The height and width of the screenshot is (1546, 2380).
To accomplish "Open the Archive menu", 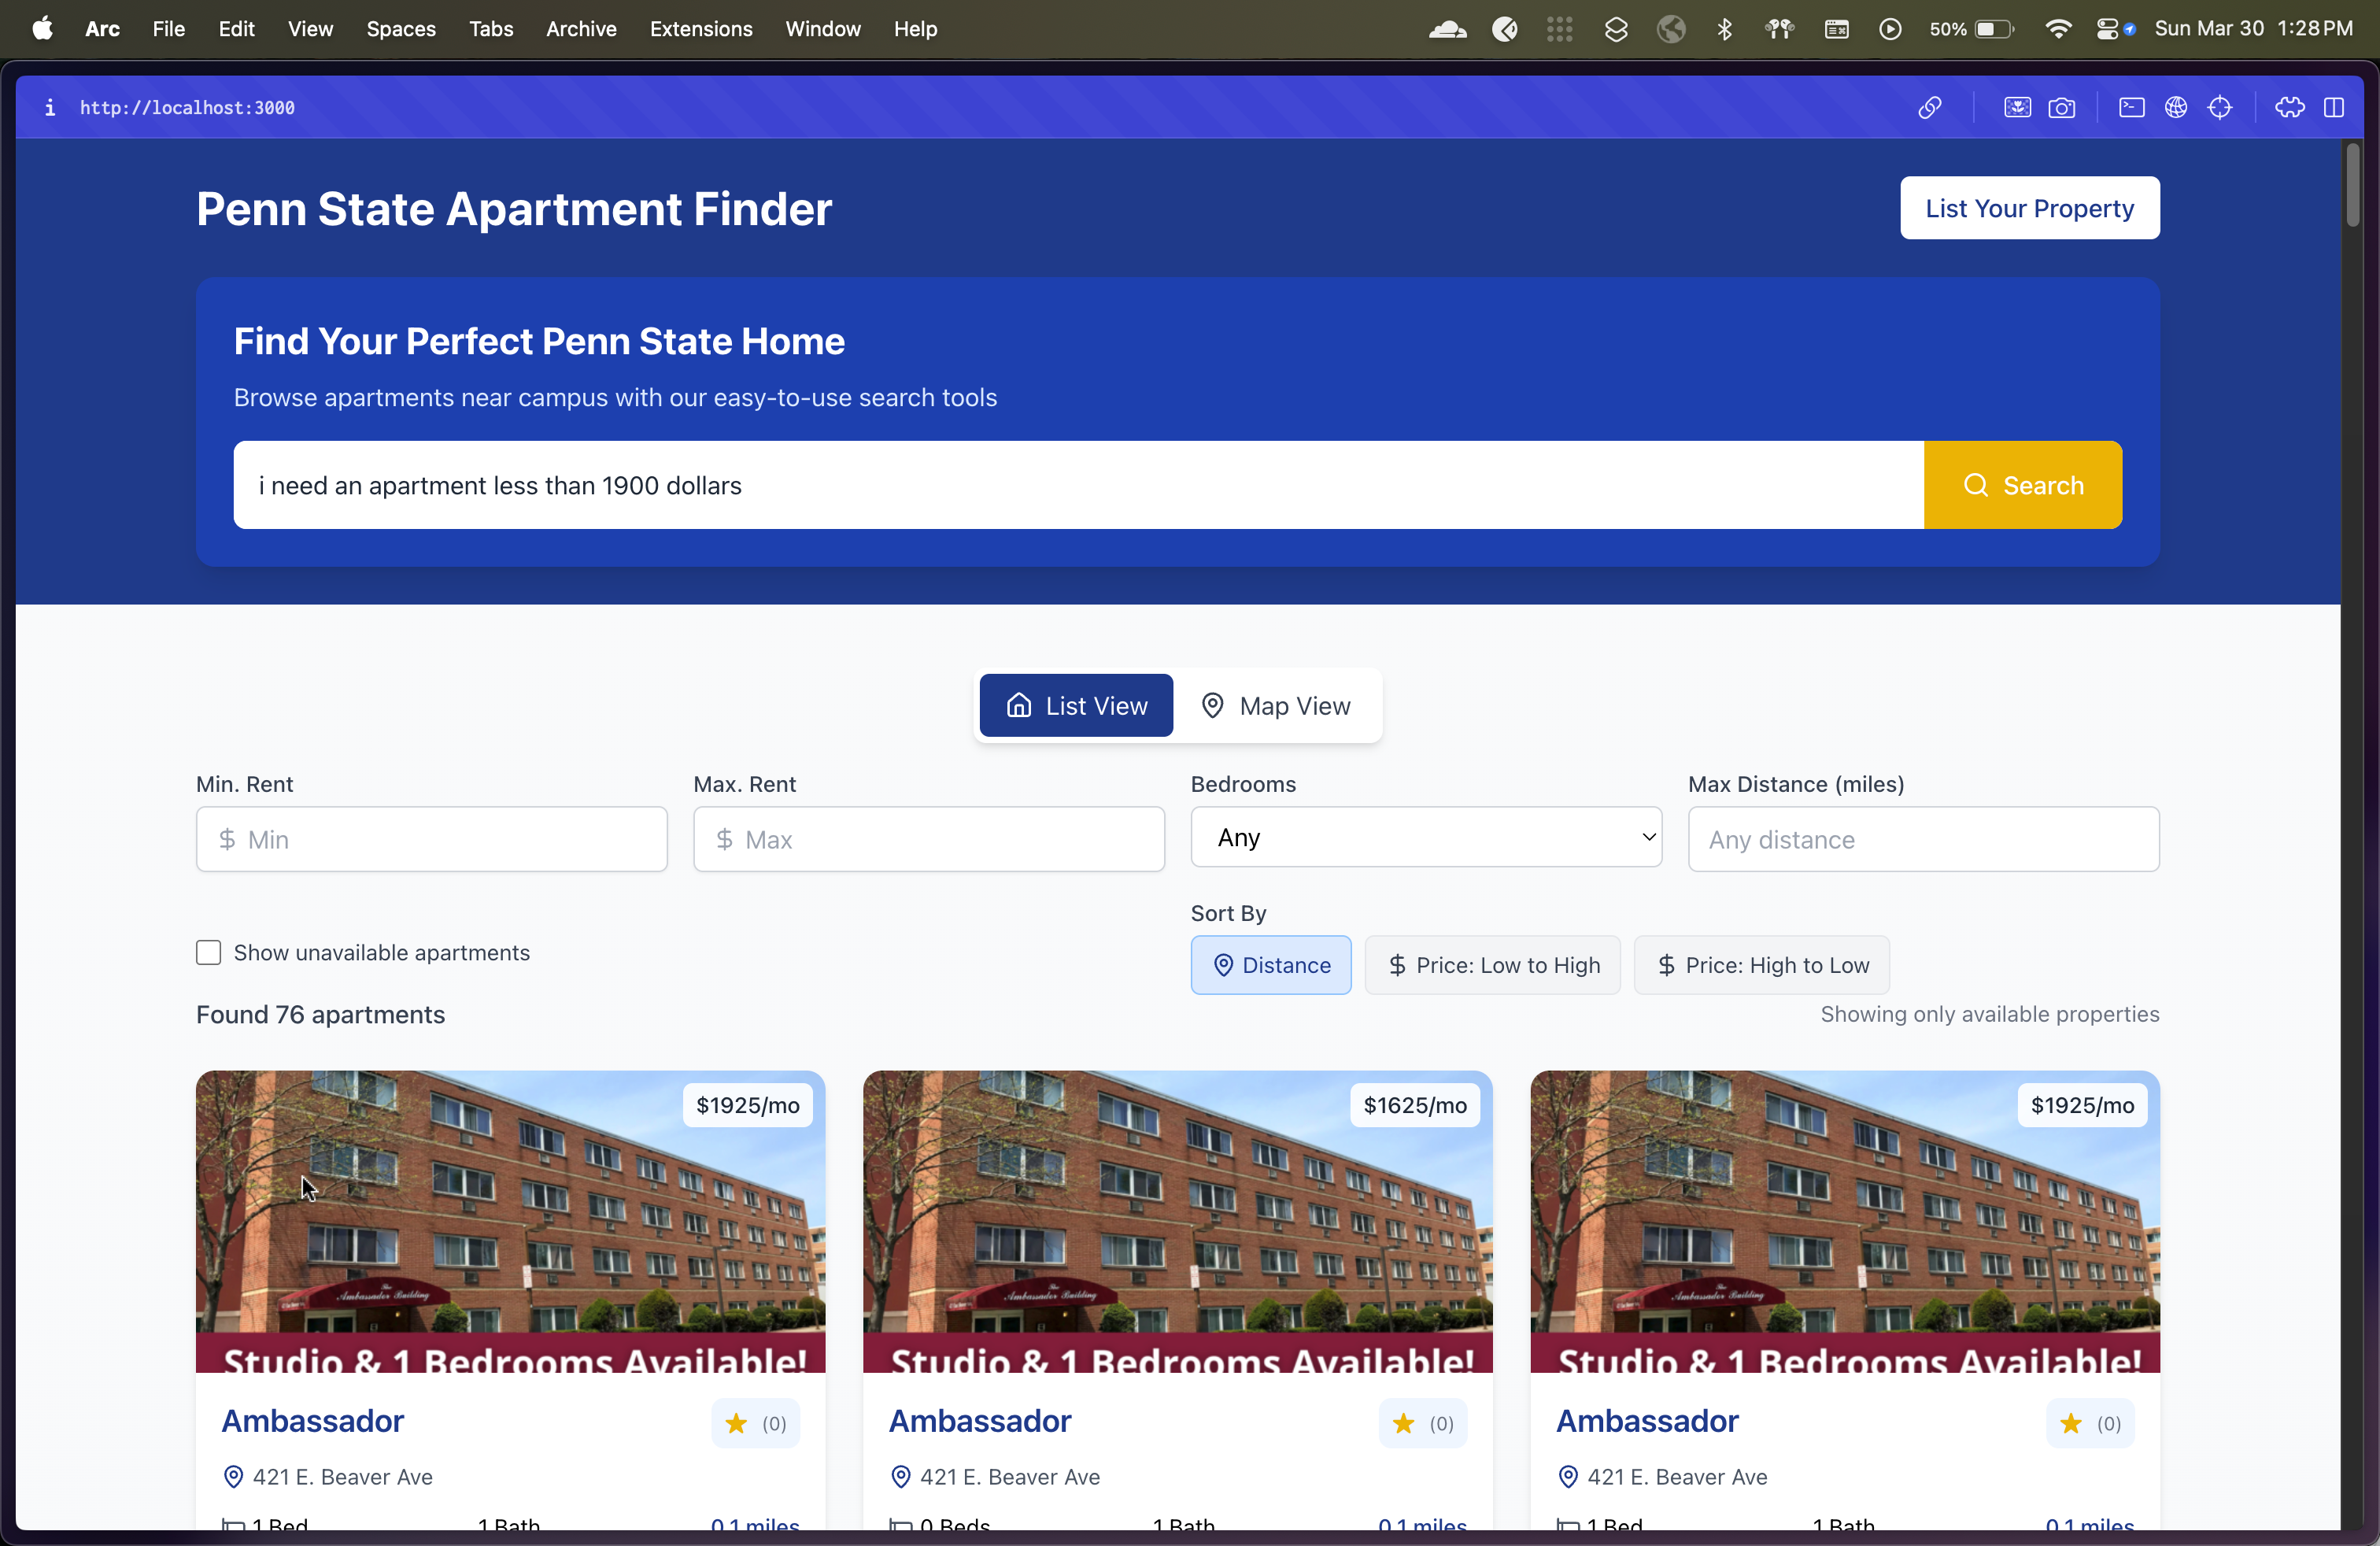I will (x=581, y=29).
